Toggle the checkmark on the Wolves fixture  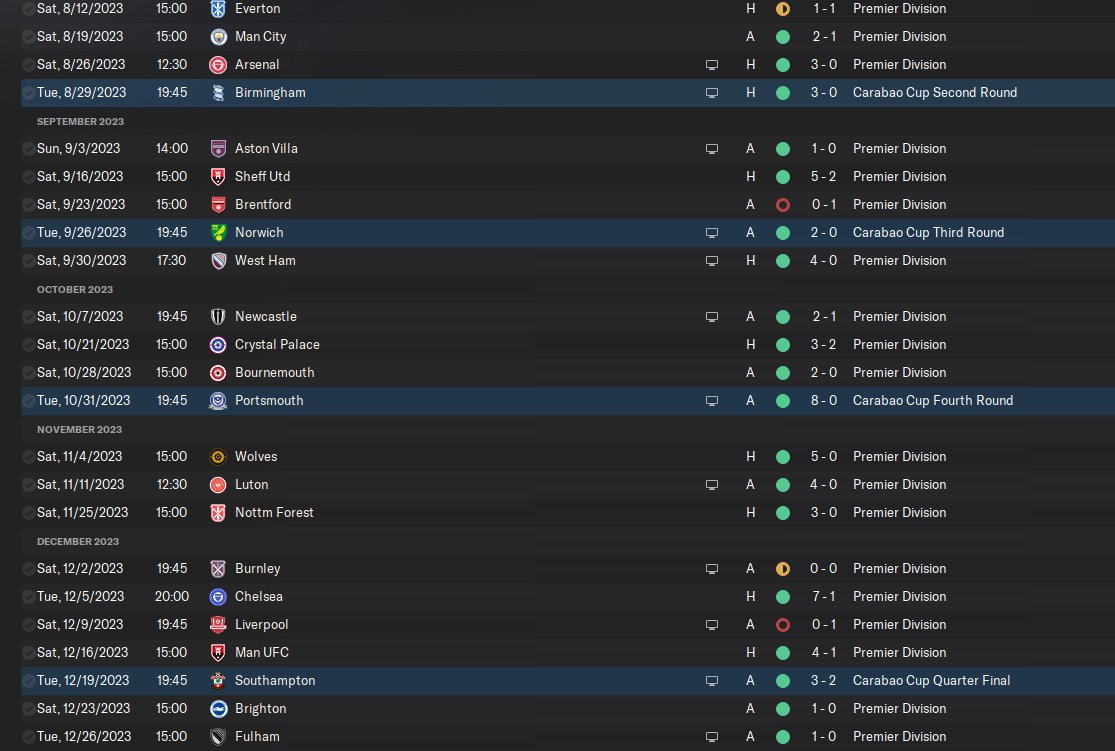pyautogui.click(x=27, y=456)
